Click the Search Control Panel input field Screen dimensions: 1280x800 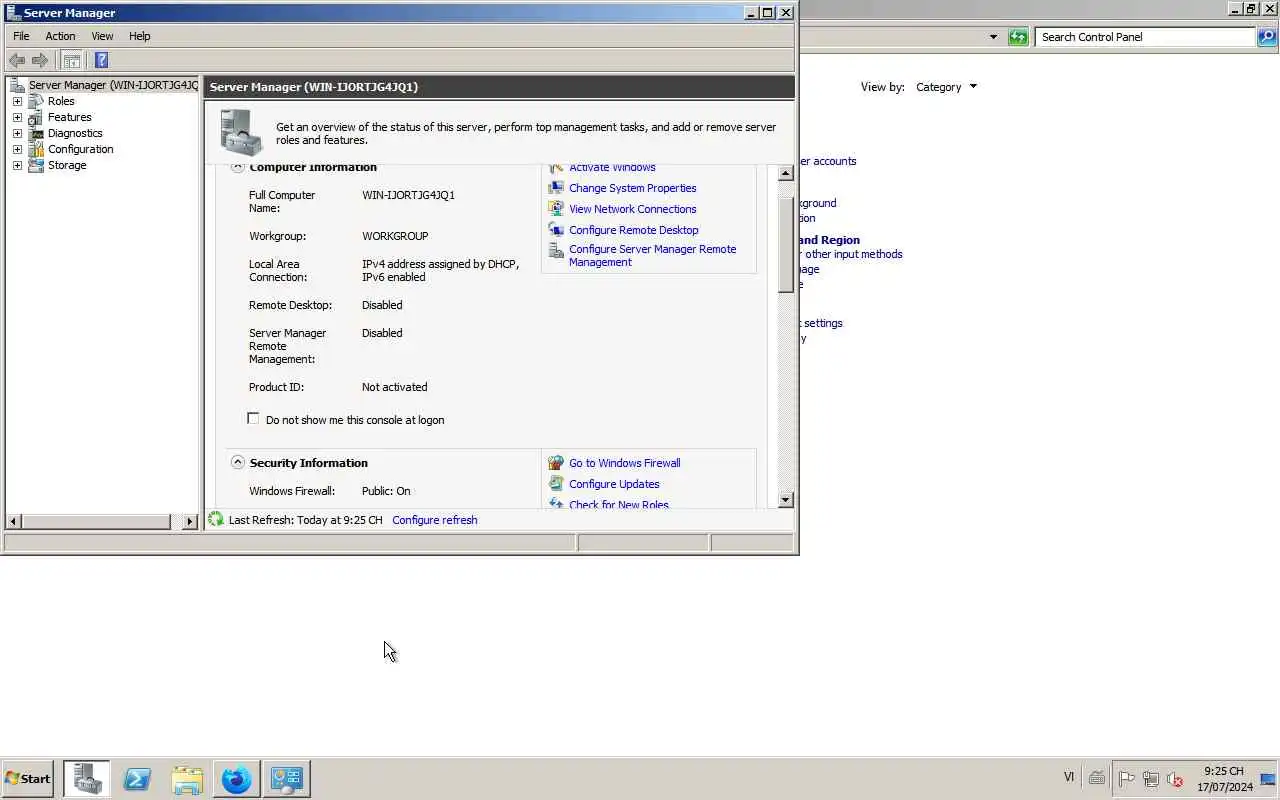pyautogui.click(x=1145, y=37)
